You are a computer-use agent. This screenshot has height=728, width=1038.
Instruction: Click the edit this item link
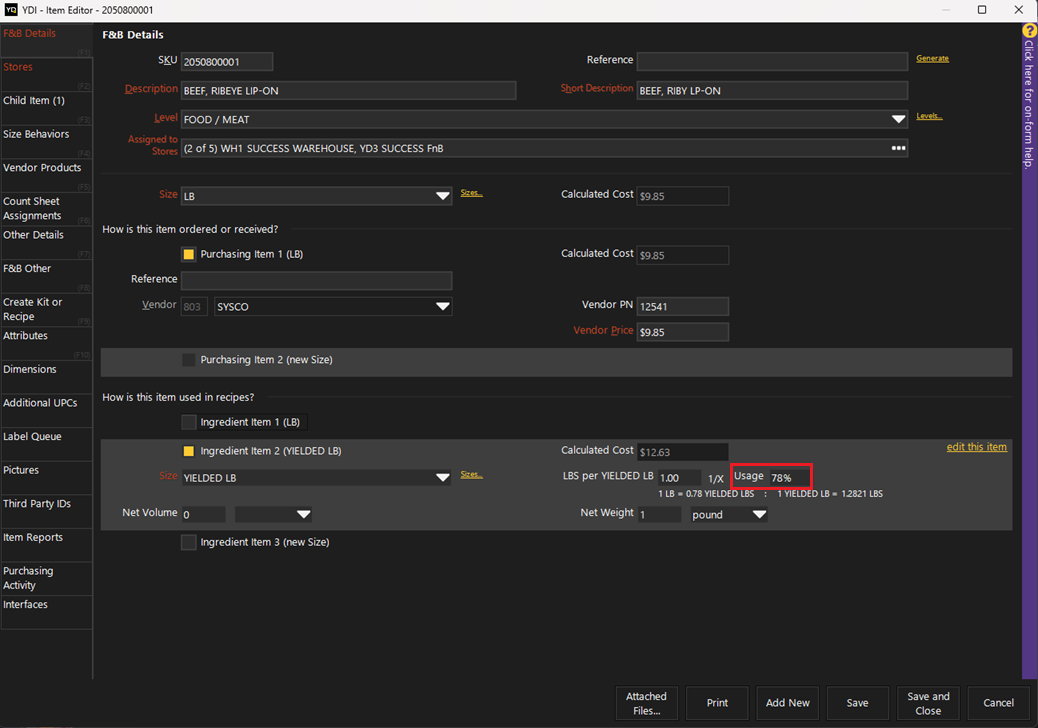(976, 447)
